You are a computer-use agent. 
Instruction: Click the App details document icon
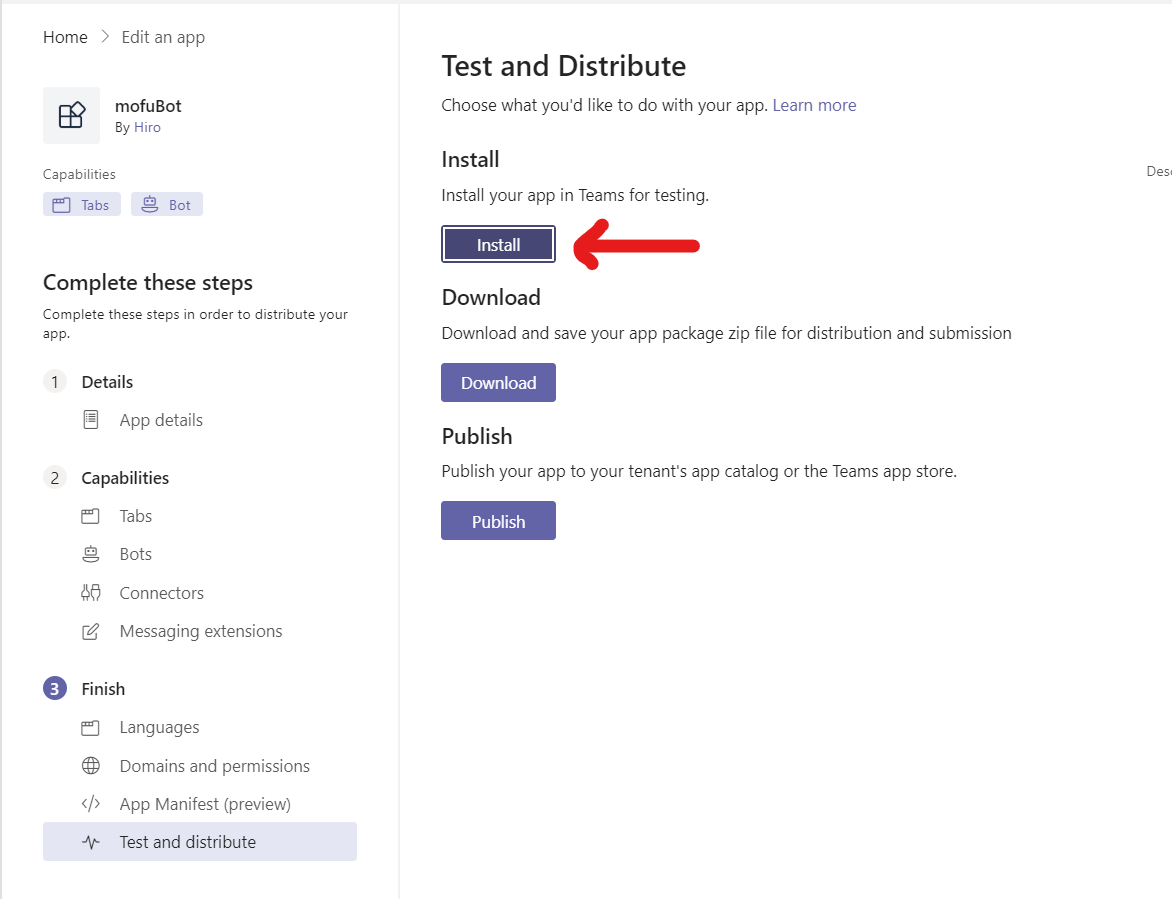90,420
